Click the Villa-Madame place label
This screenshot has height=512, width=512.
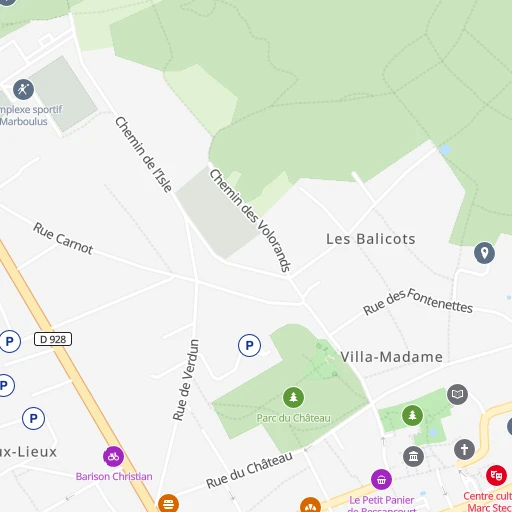391,357
